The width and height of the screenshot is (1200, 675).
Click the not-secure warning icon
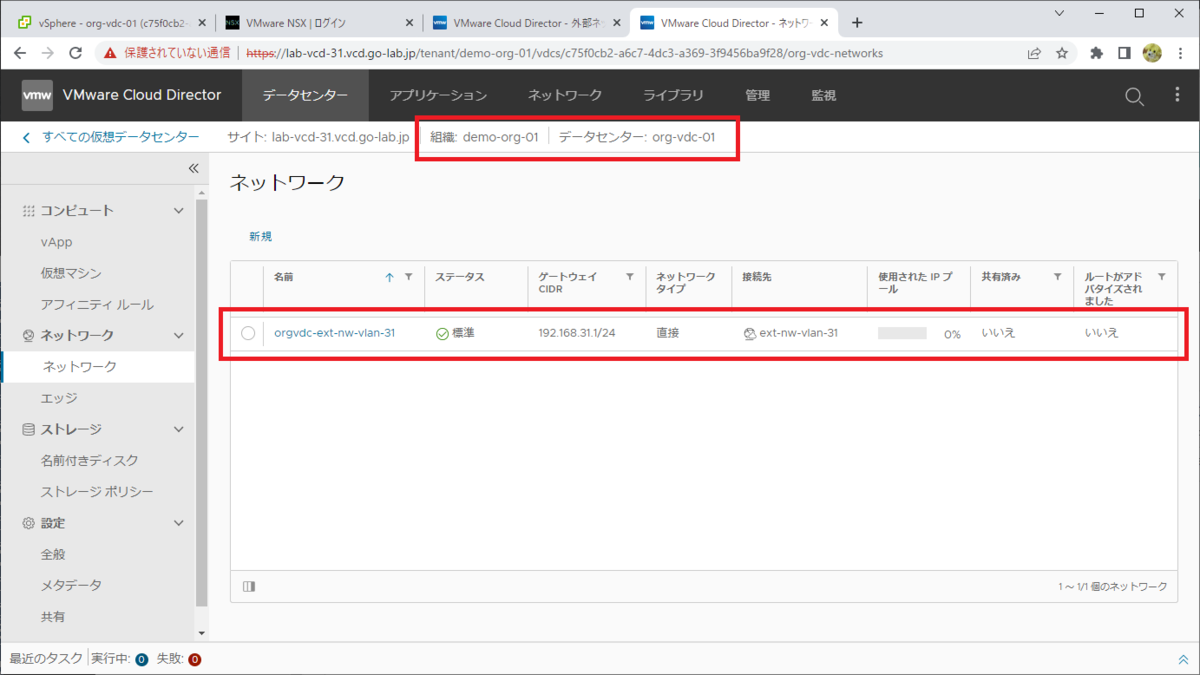110,53
